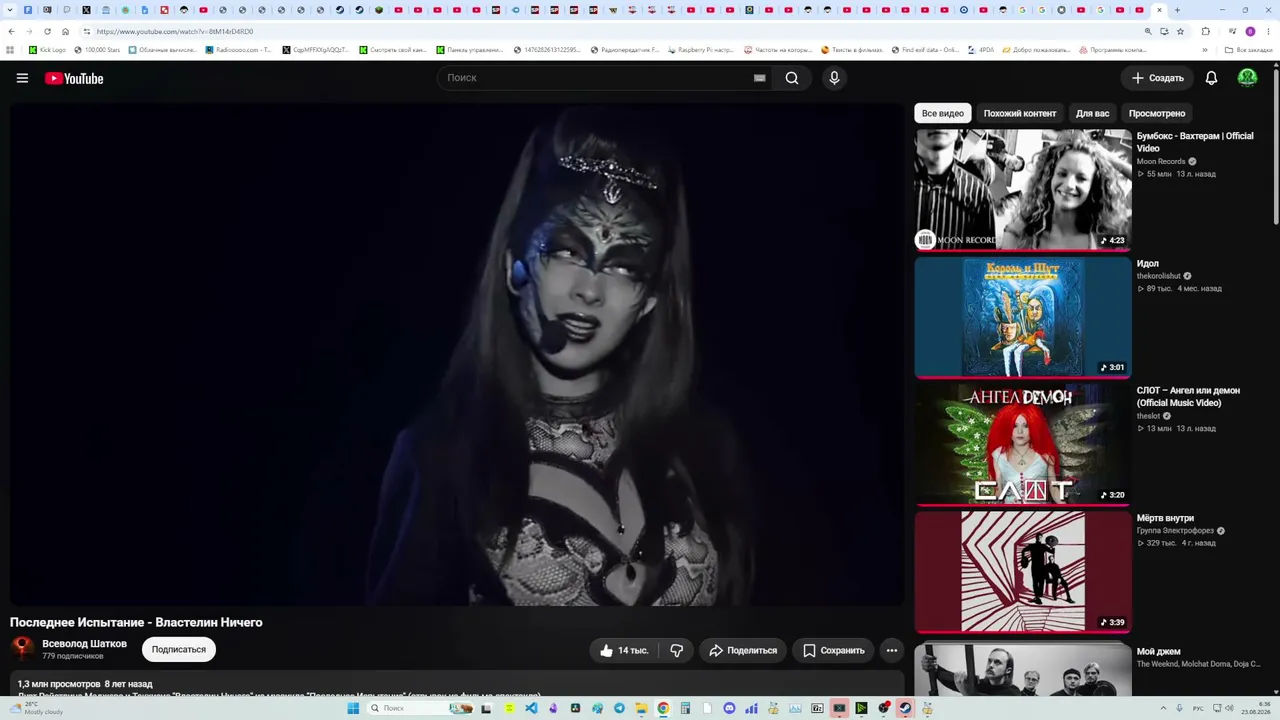
Task: Open 'Идол' video title link
Action: 1148,264
